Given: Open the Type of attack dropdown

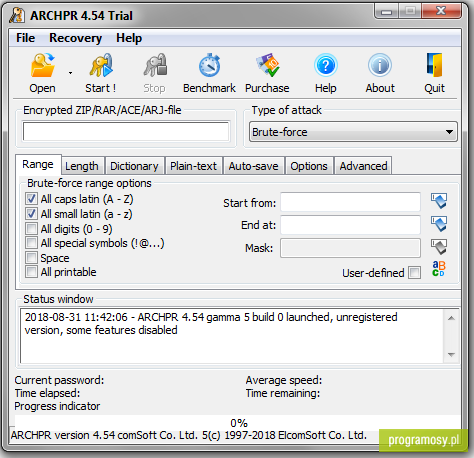Looking at the screenshot, I should (x=353, y=132).
